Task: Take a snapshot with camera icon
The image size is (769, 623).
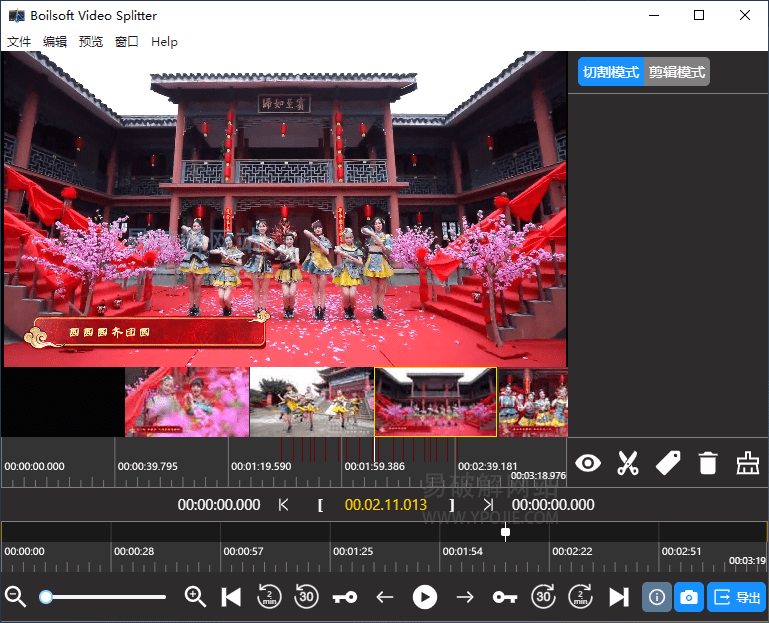Action: [689, 597]
